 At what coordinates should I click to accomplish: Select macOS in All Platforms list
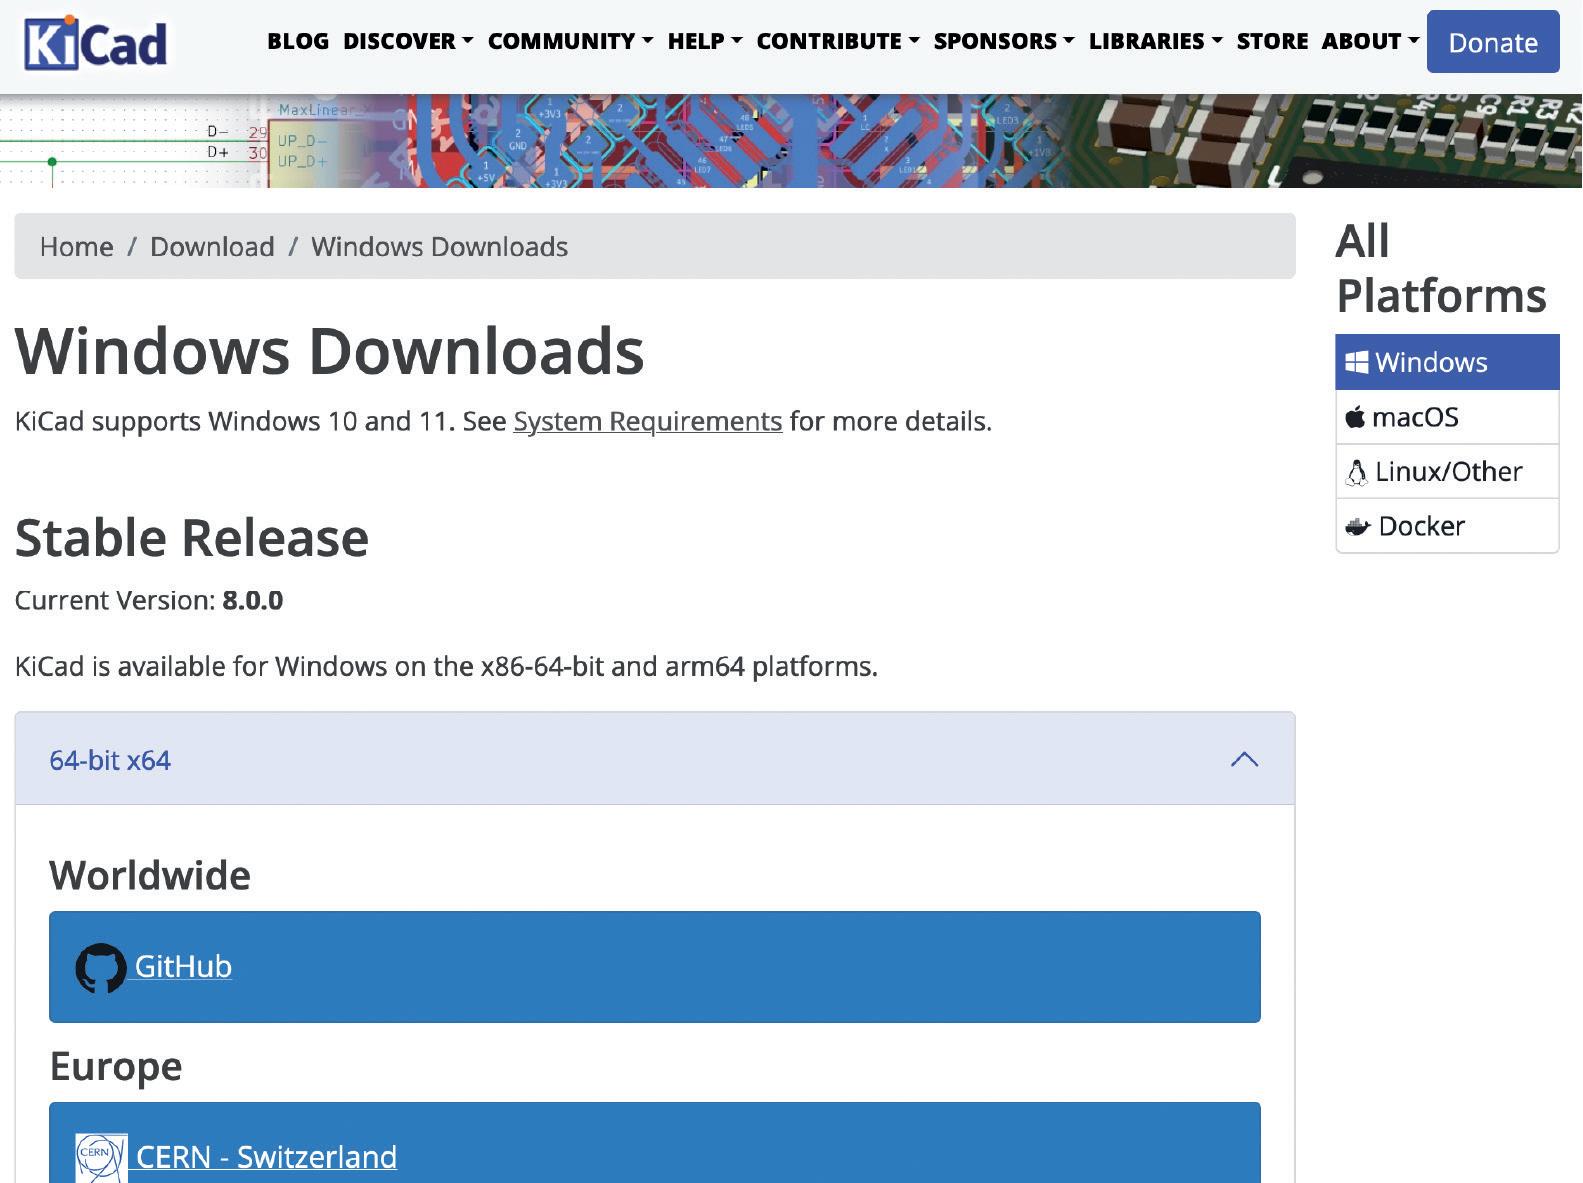tap(1447, 417)
